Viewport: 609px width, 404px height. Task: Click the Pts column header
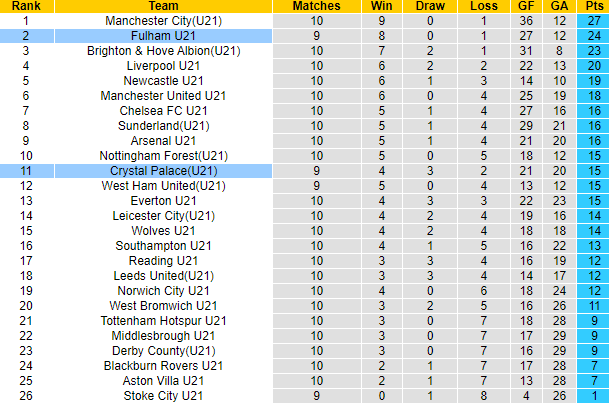coord(594,5)
